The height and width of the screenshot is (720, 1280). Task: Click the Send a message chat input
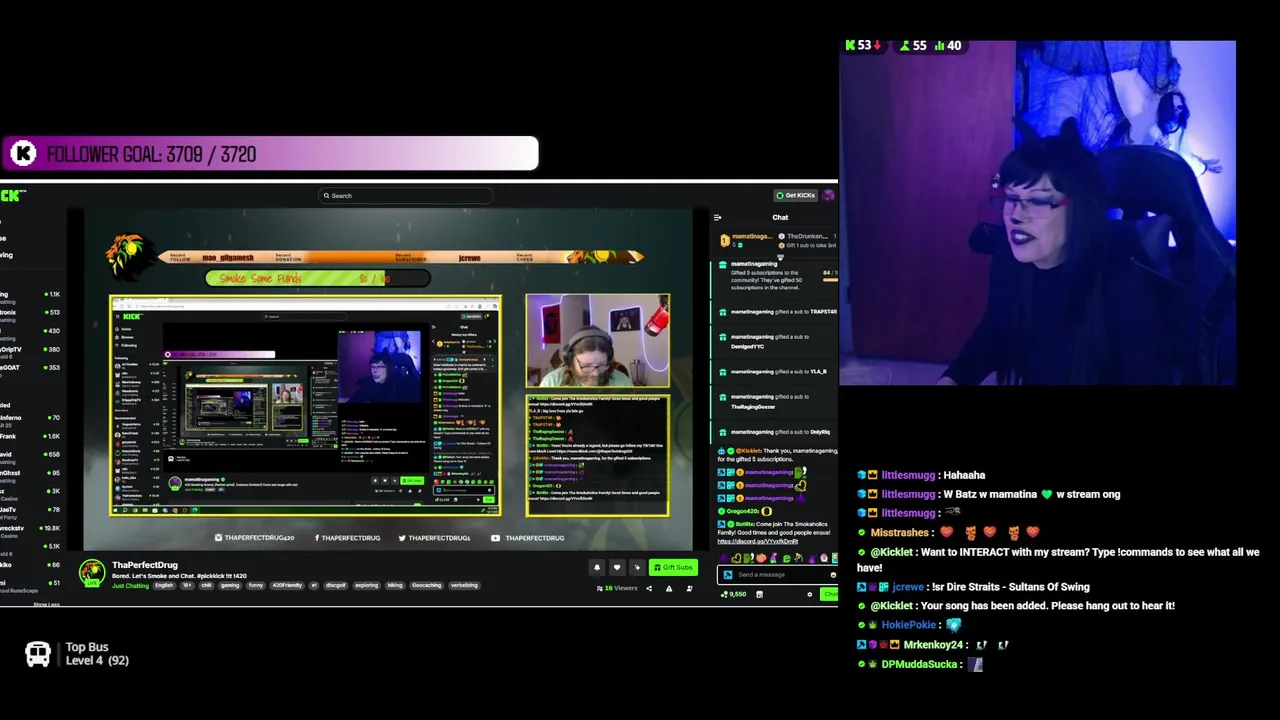[x=777, y=574]
